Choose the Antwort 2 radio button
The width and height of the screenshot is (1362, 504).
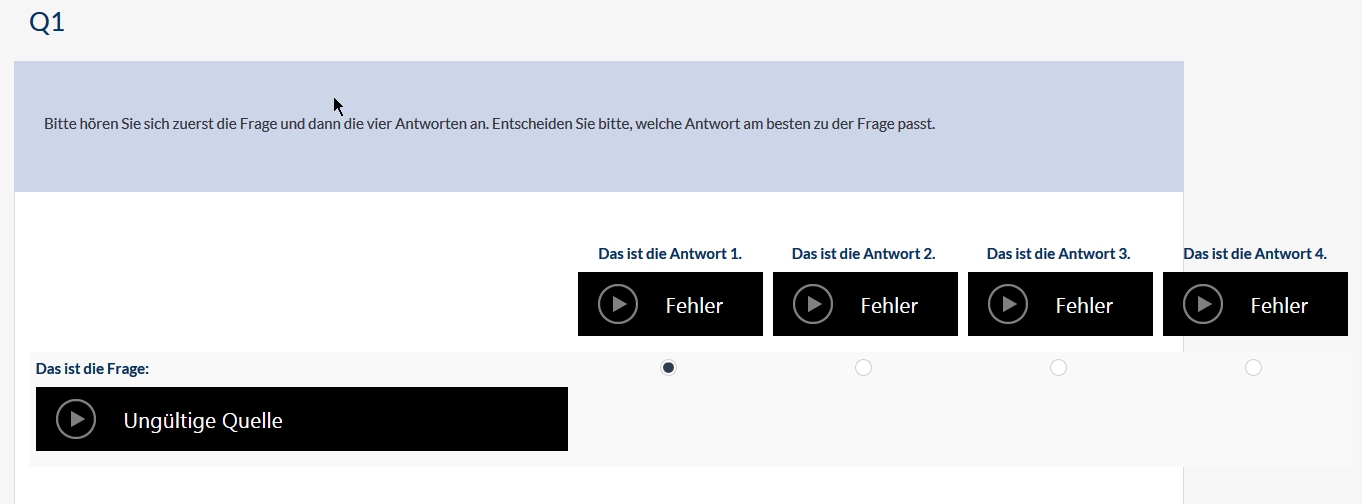tap(864, 368)
